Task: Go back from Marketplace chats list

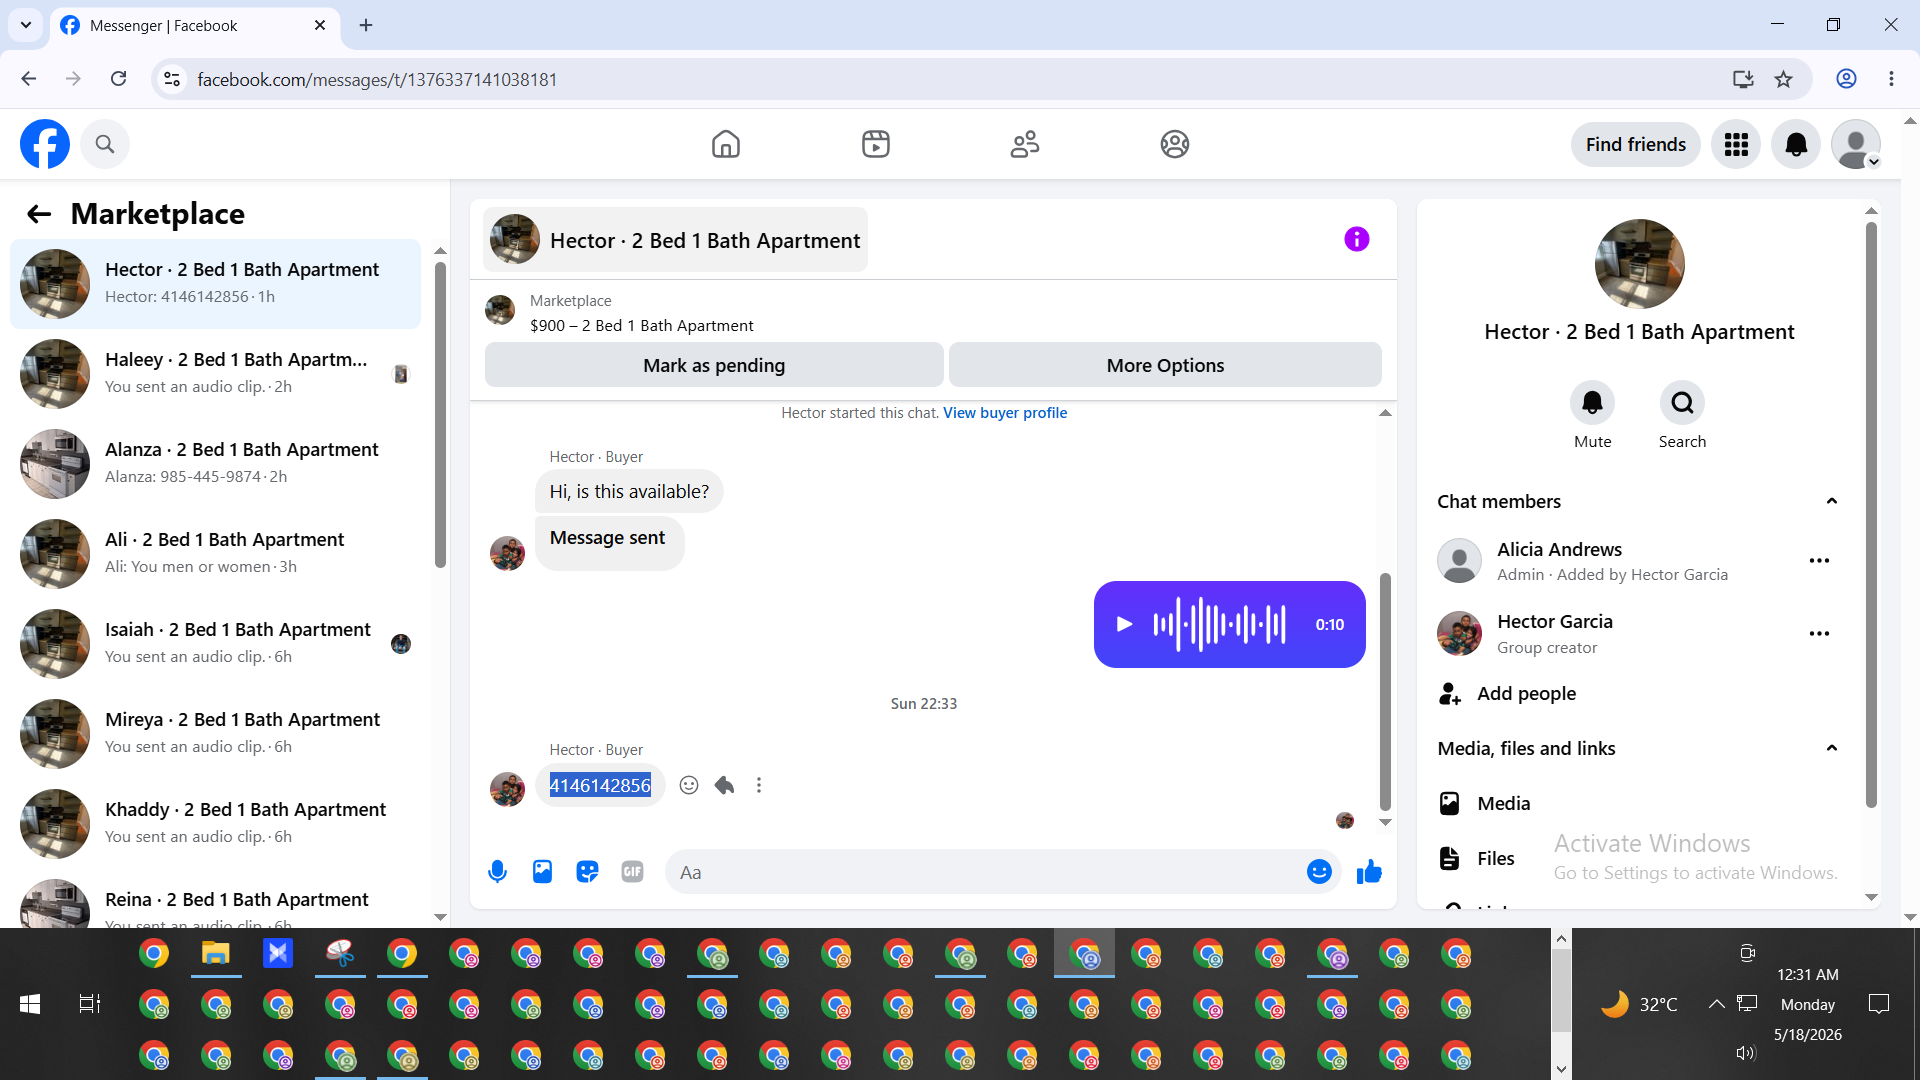Action: pos(39,214)
